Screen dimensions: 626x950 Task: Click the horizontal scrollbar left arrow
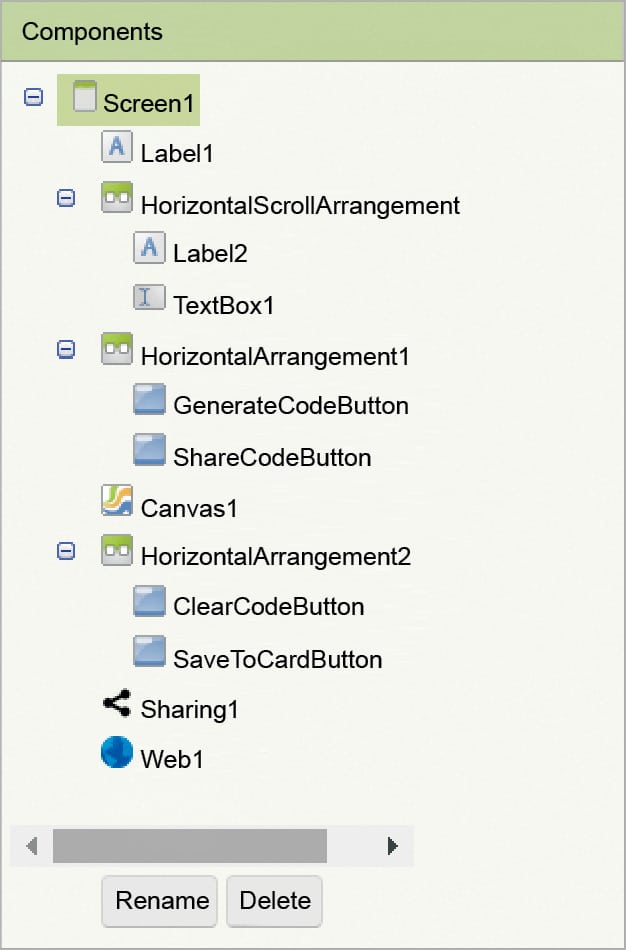click(x=32, y=846)
